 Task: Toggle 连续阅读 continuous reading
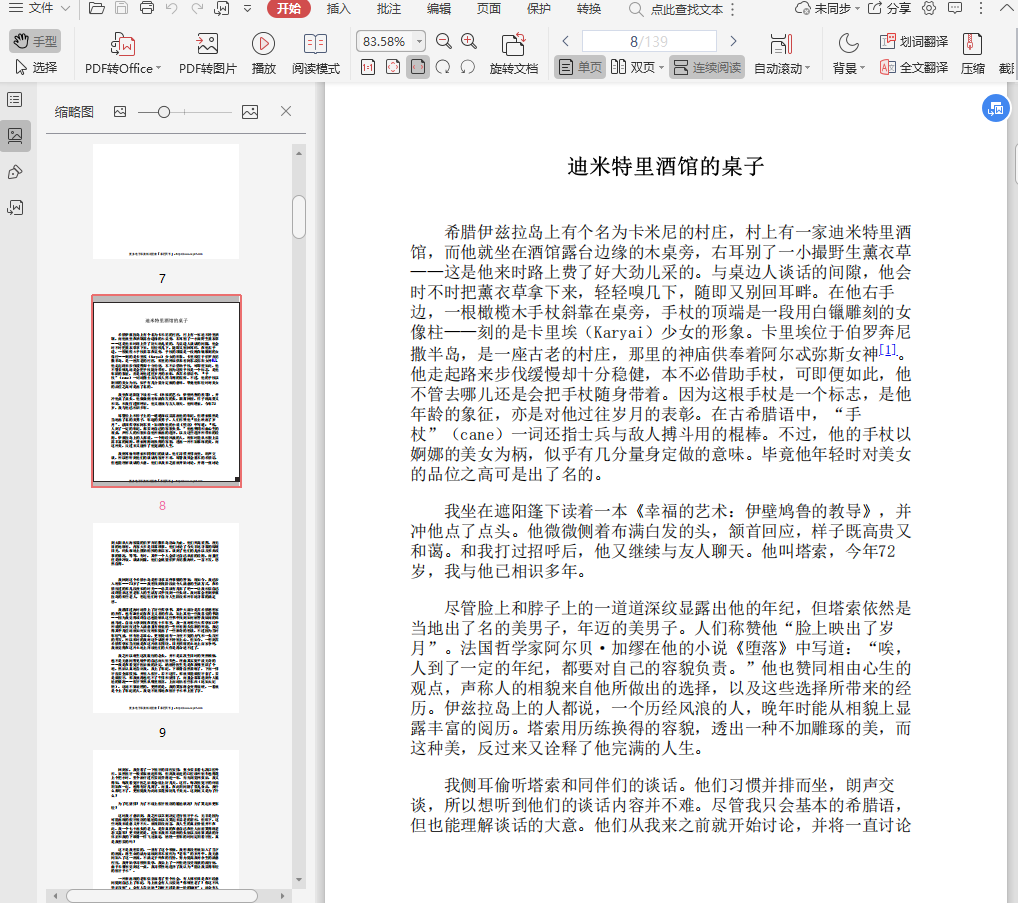coord(707,67)
